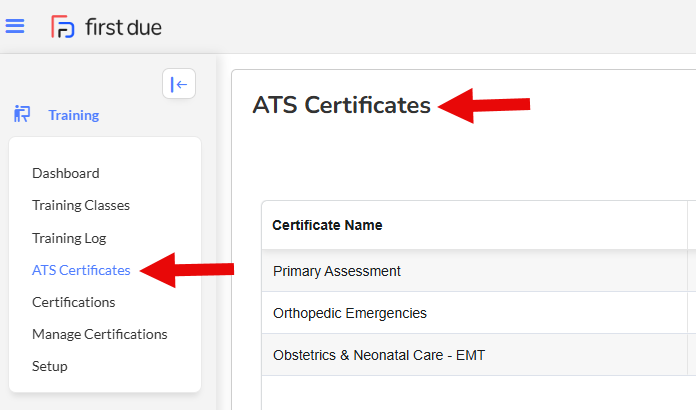The image size is (696, 410).
Task: Open the Certifications page
Action: pos(74,302)
